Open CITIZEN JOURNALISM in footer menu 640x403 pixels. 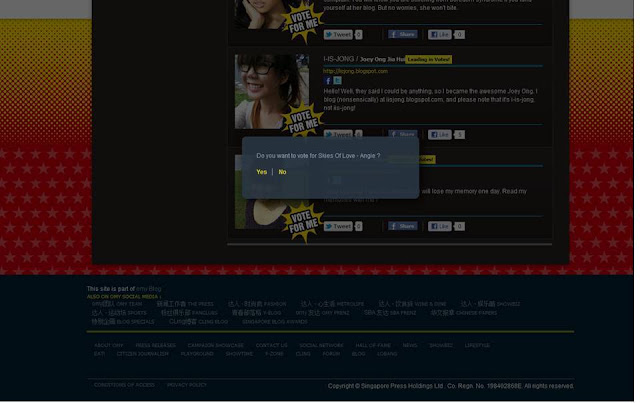coord(142,354)
